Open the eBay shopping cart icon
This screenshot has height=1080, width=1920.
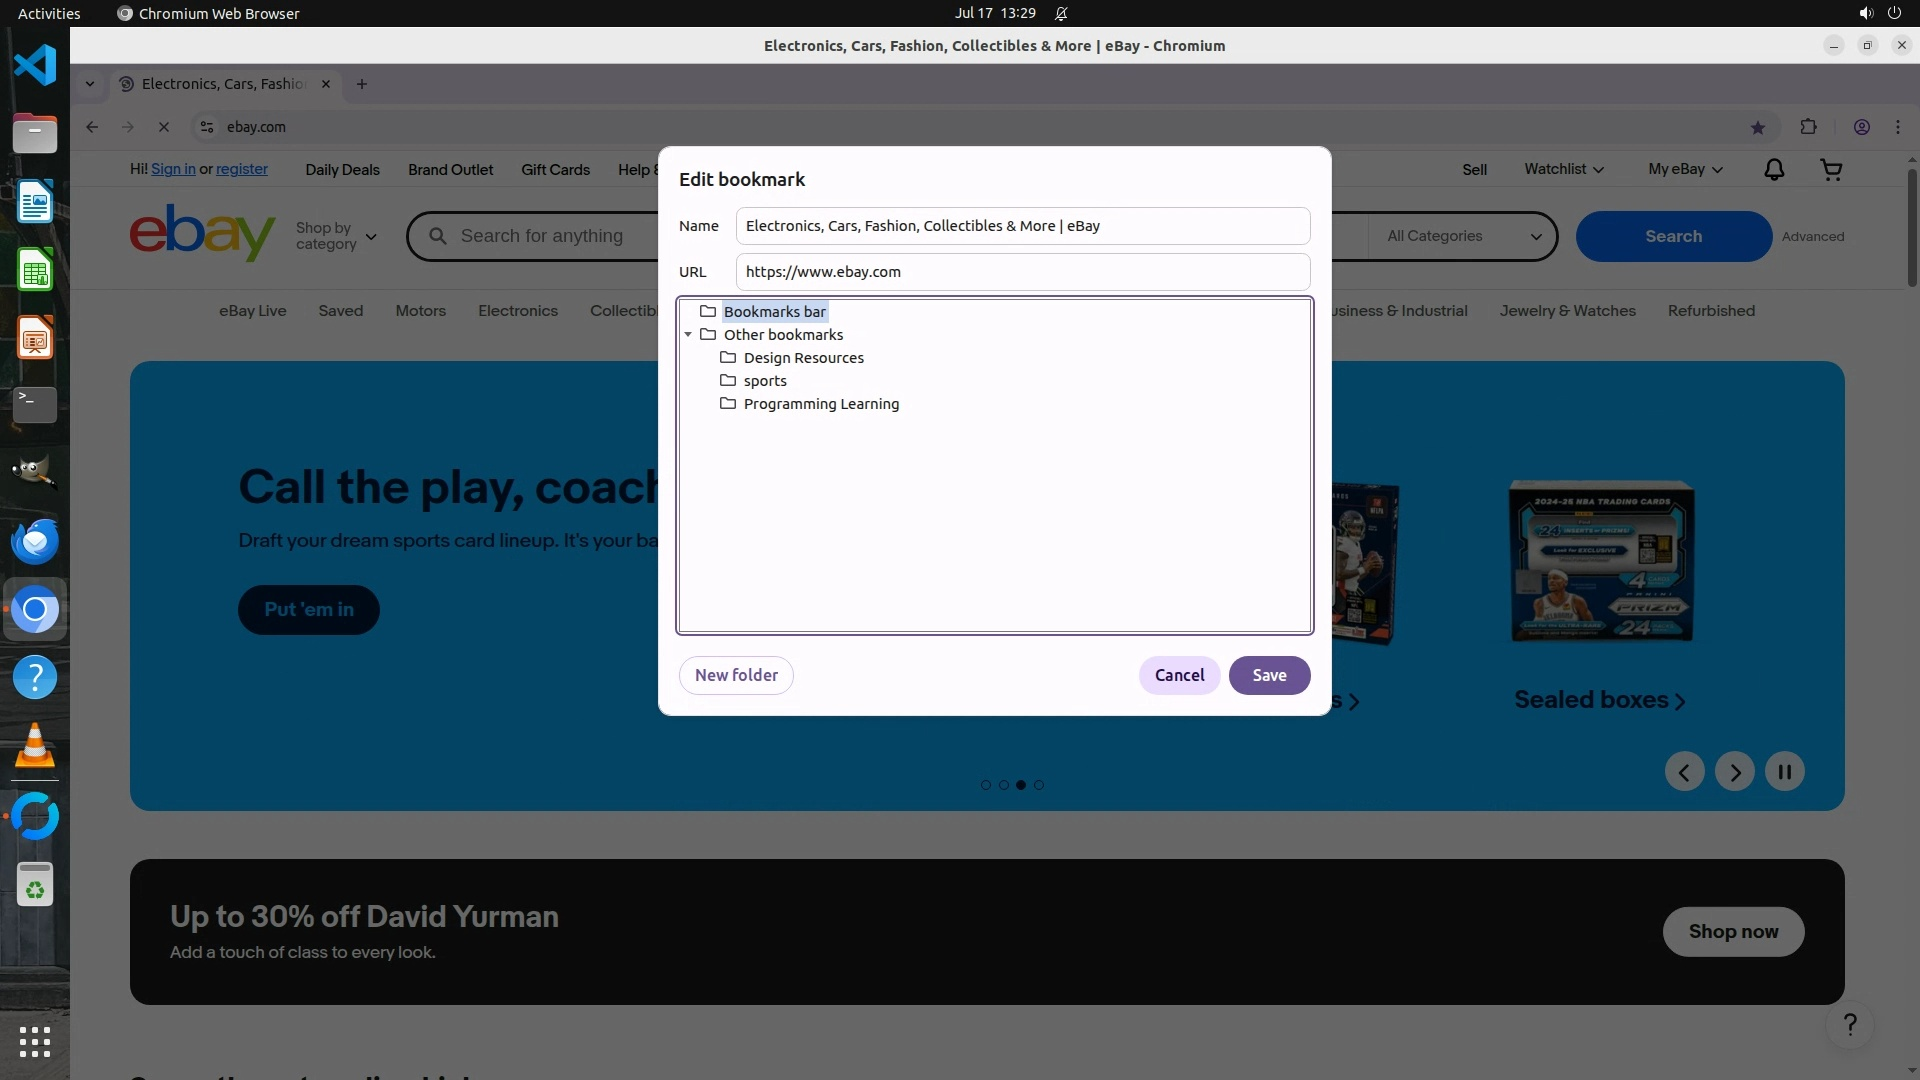(x=1831, y=170)
